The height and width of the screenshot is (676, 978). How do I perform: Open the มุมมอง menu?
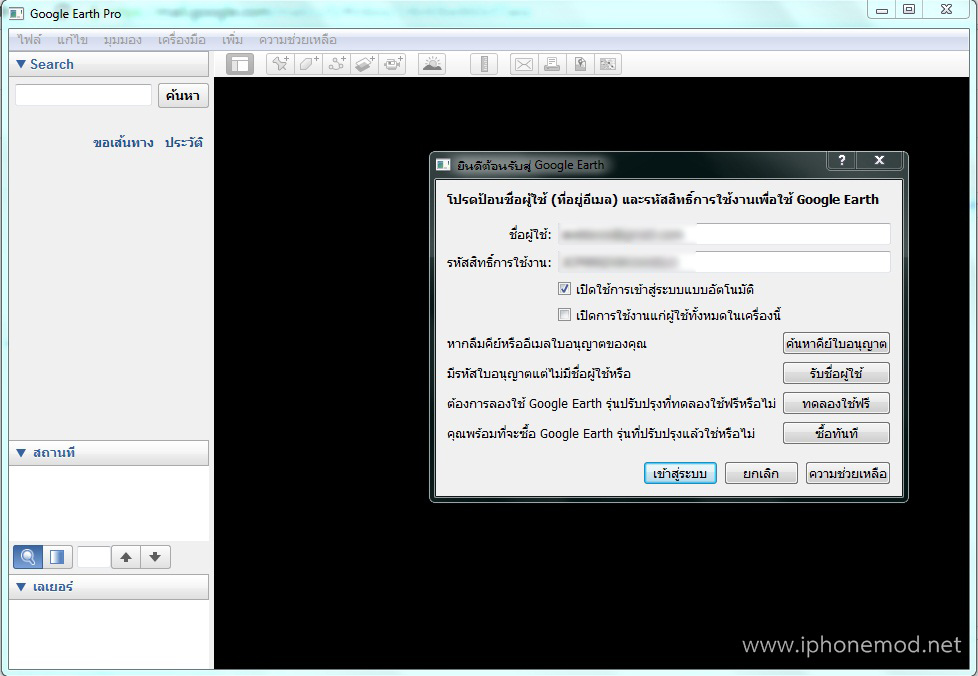pyautogui.click(x=123, y=40)
